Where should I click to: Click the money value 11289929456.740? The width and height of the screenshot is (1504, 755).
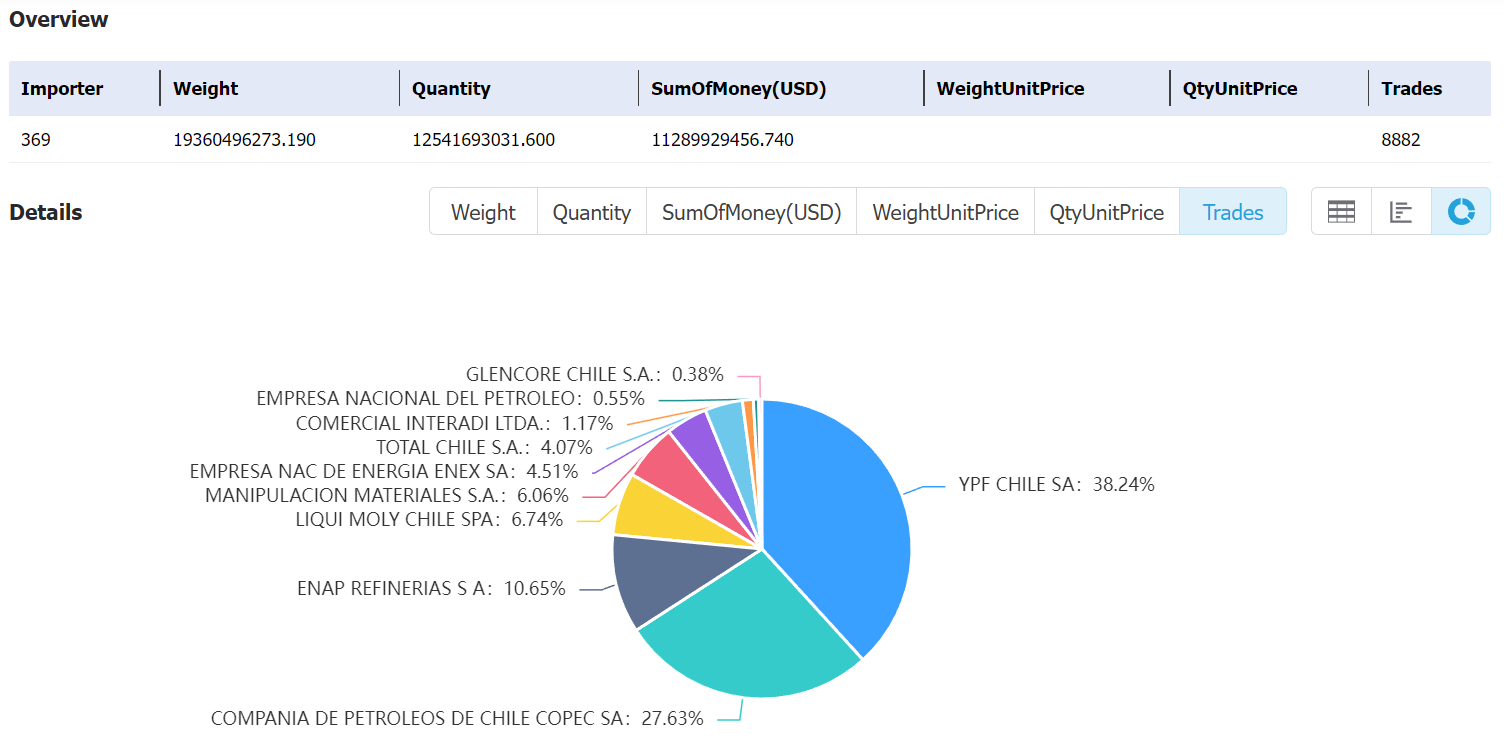(x=722, y=140)
